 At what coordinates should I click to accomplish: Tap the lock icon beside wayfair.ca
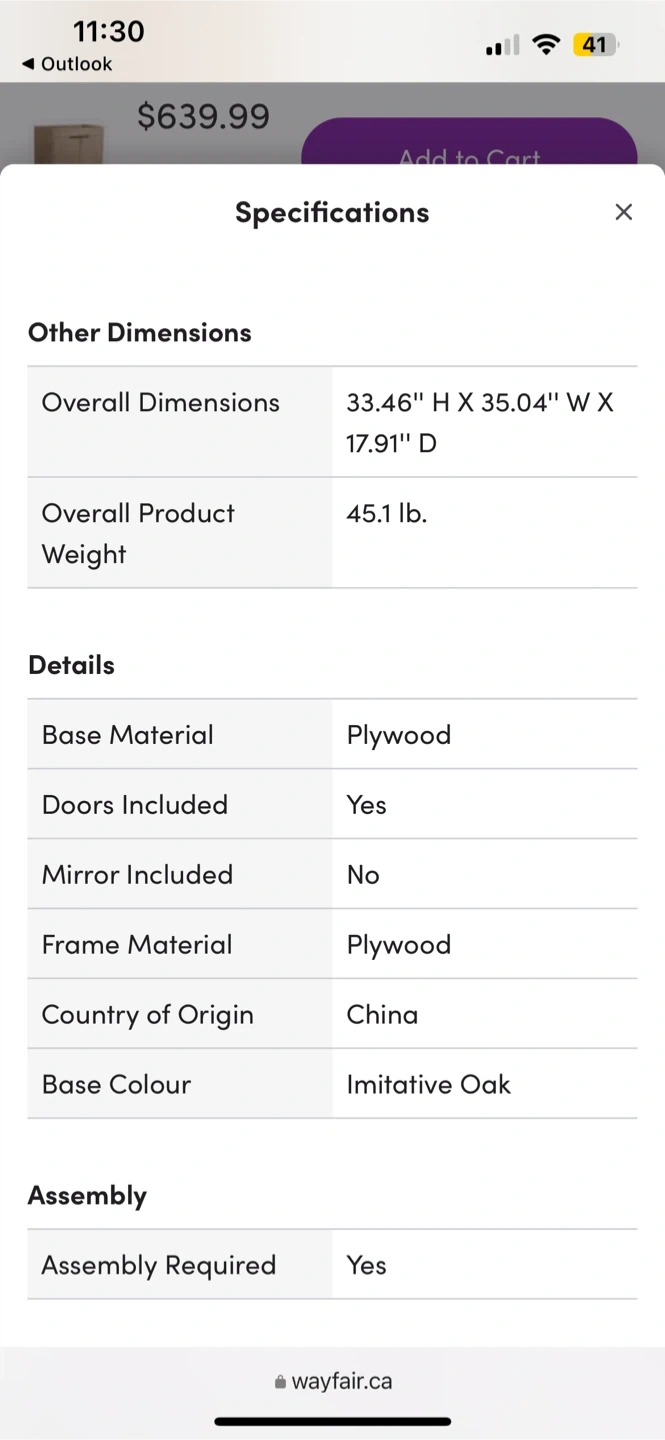tap(280, 1382)
